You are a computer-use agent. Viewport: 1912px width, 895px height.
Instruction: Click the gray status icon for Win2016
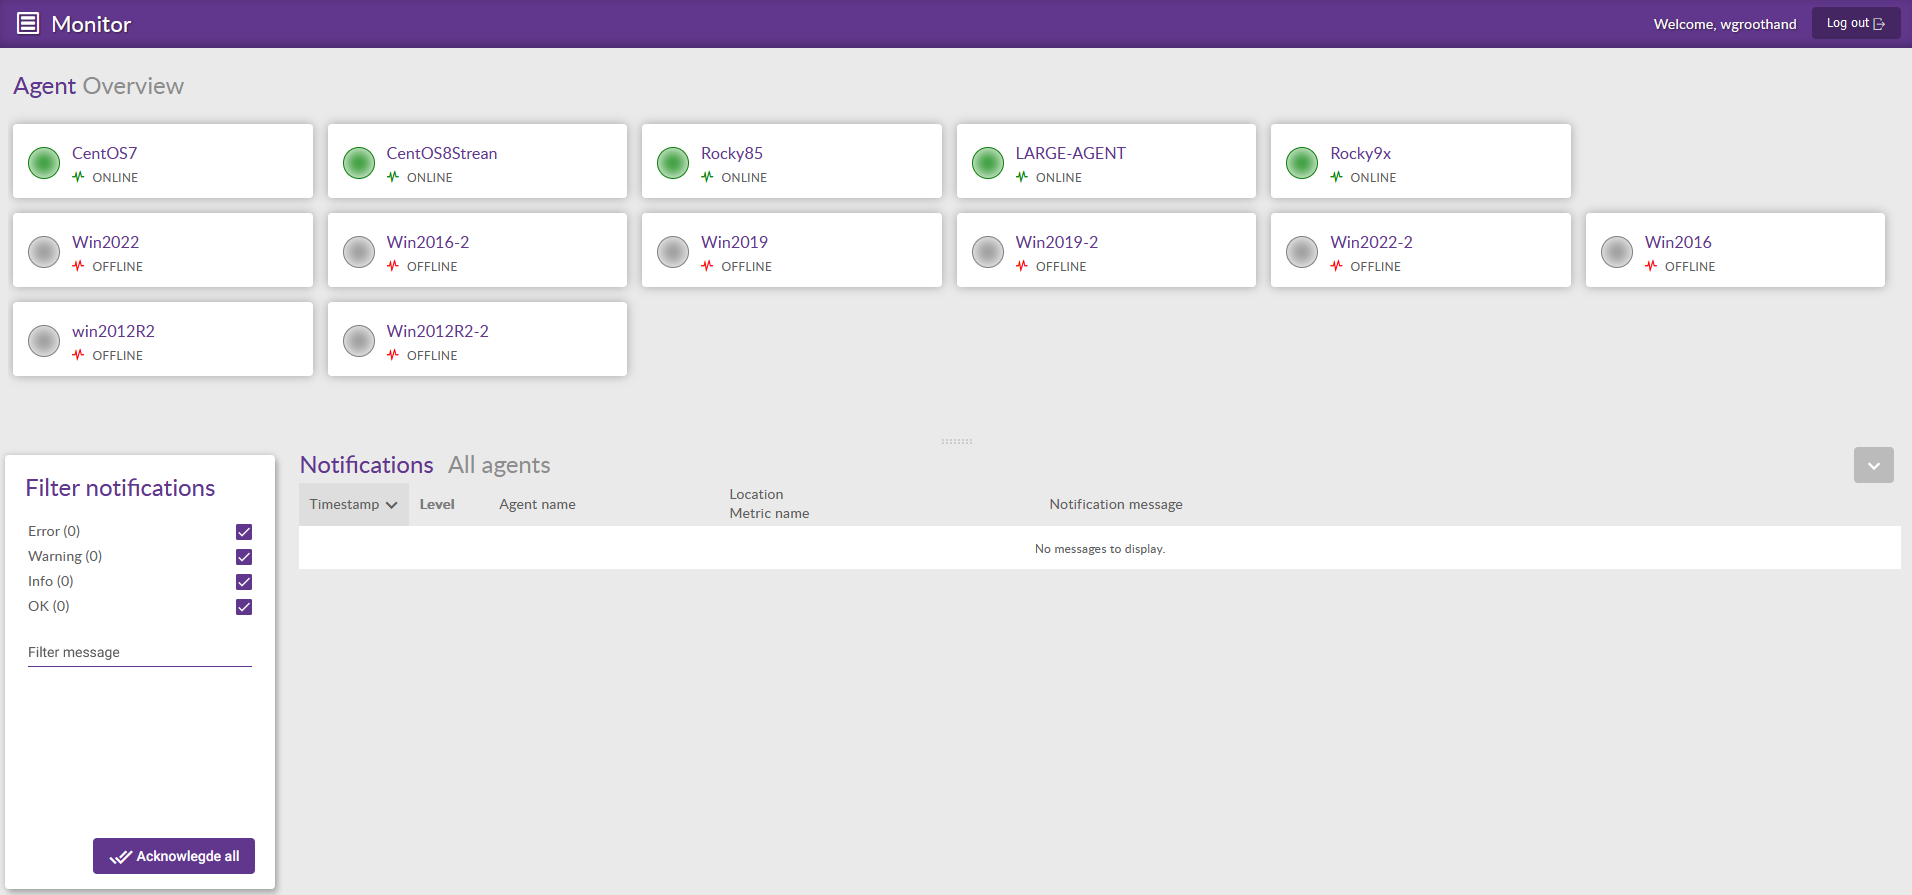[1616, 251]
